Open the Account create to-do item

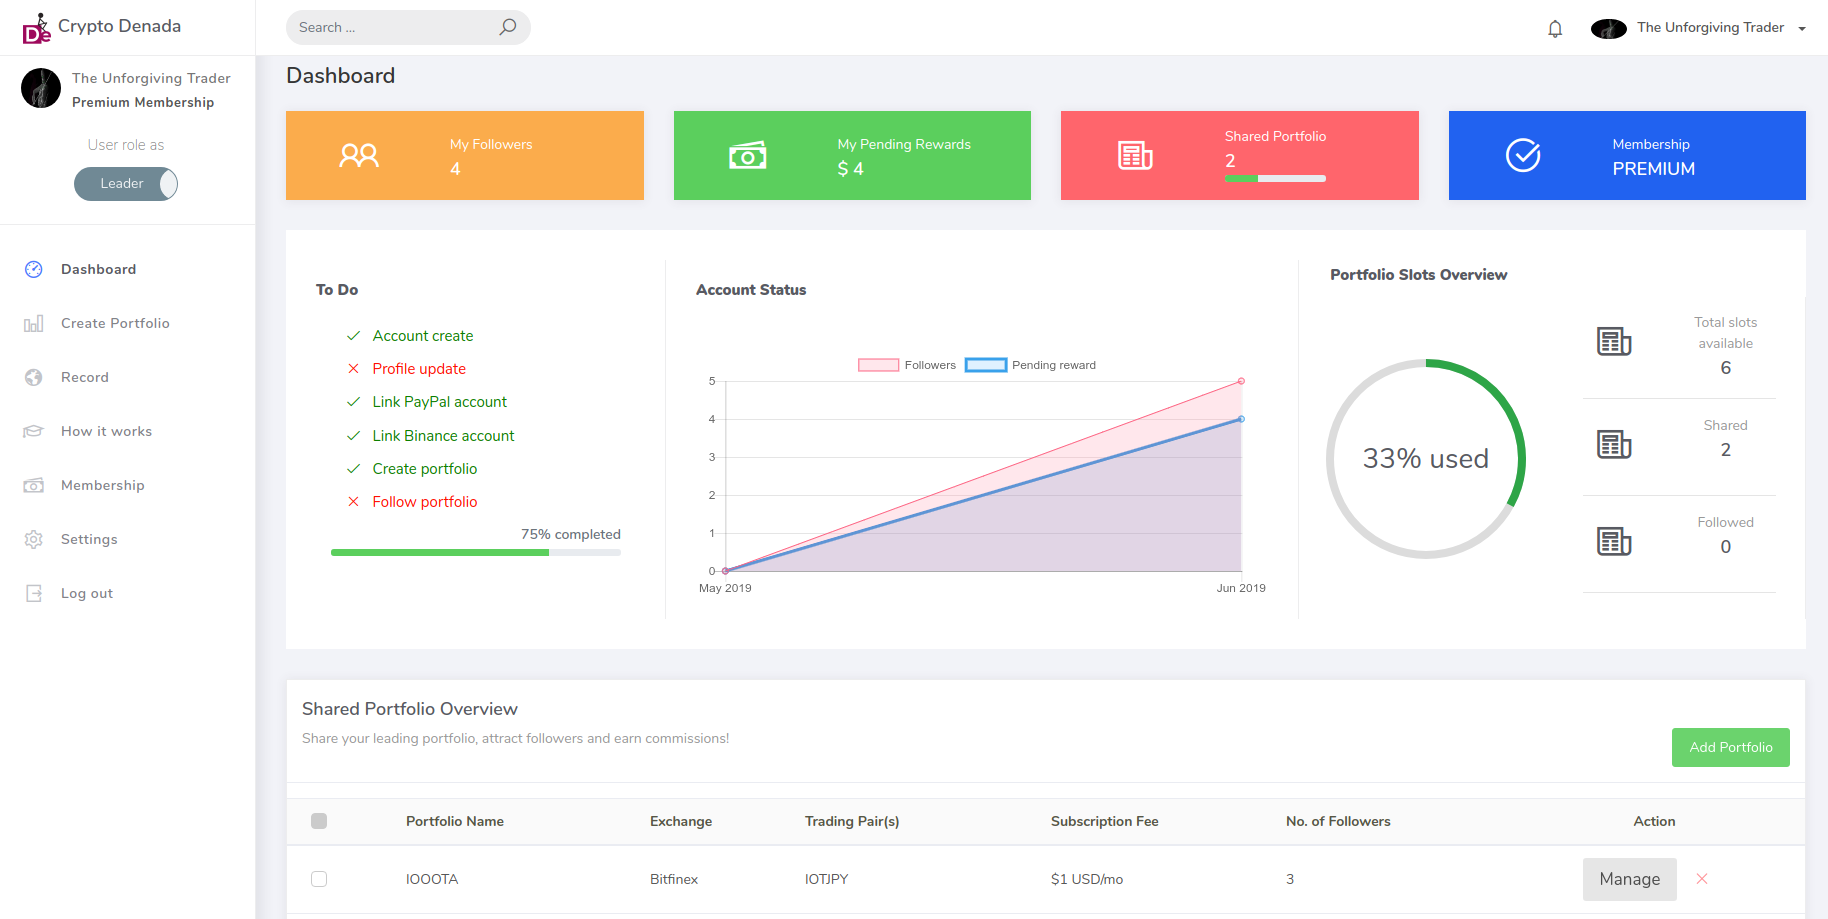pos(423,336)
